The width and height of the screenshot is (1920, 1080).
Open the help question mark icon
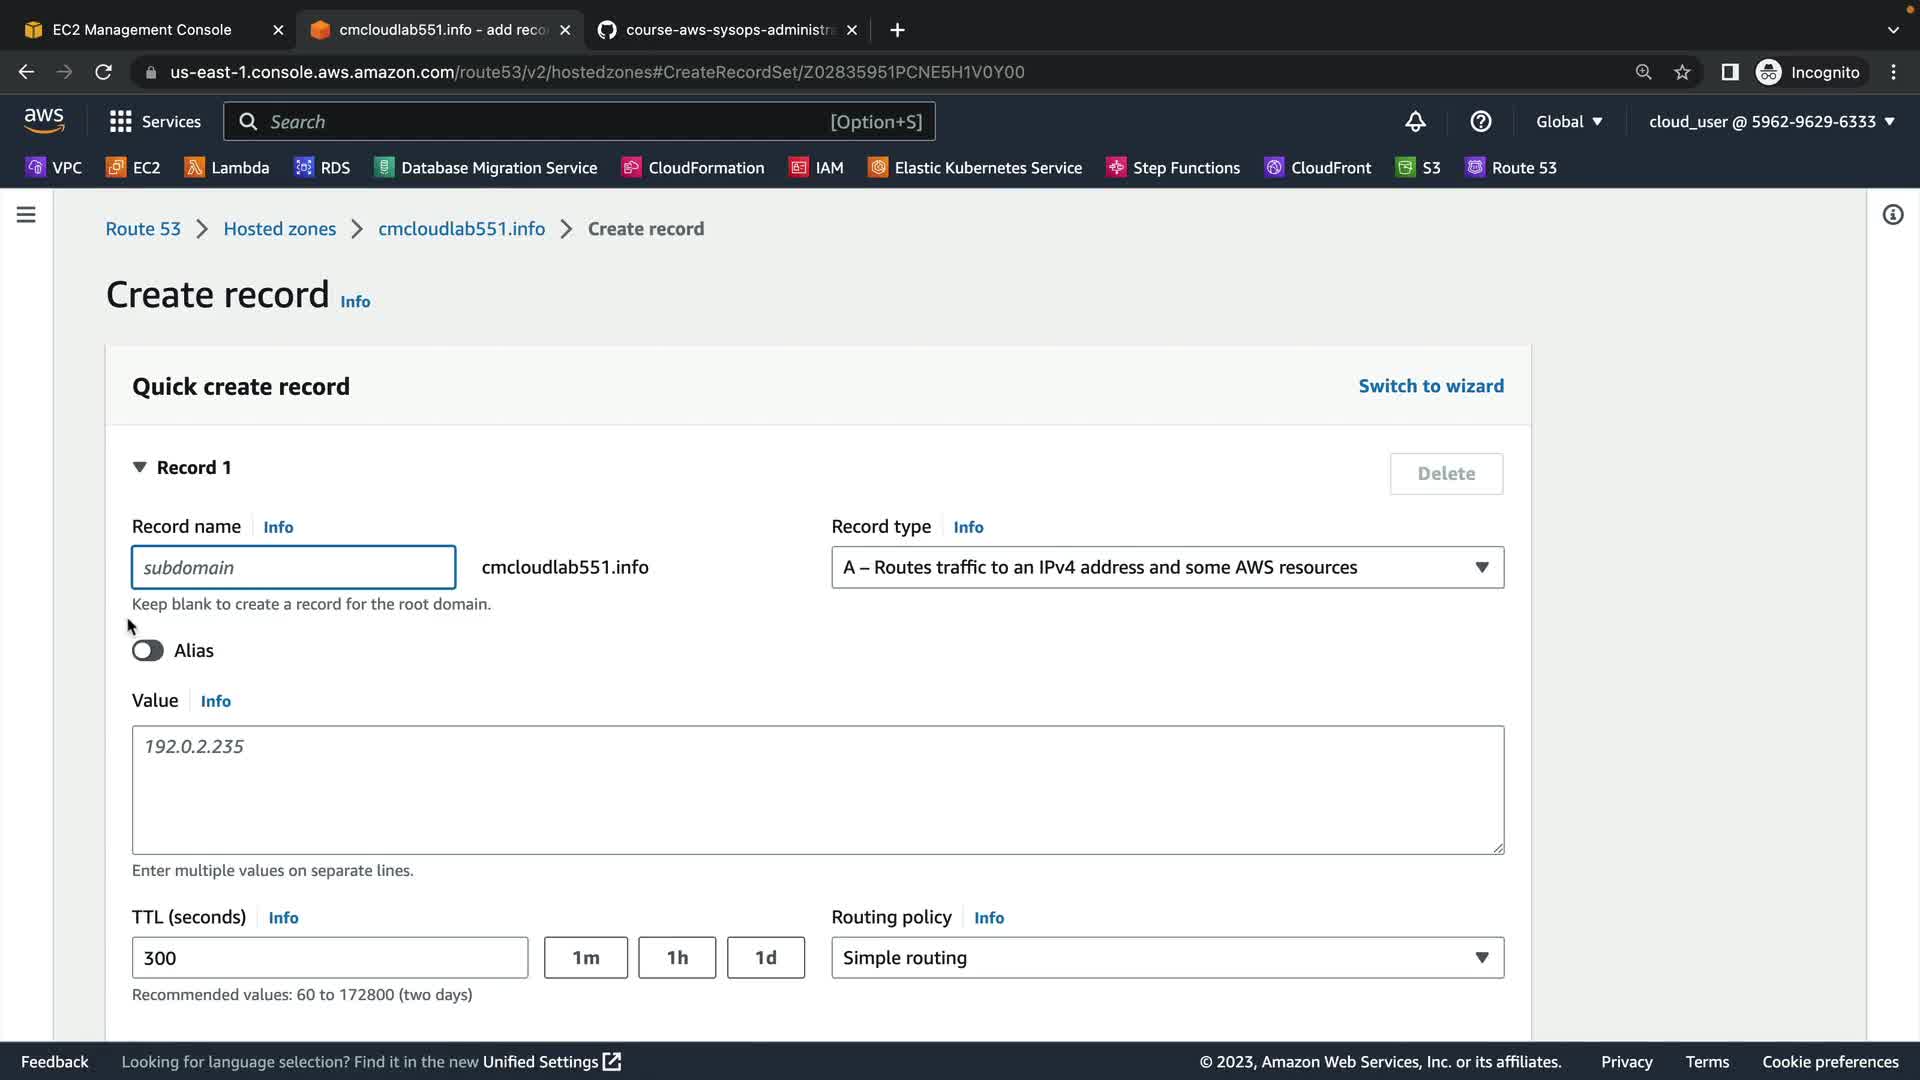[x=1481, y=122]
